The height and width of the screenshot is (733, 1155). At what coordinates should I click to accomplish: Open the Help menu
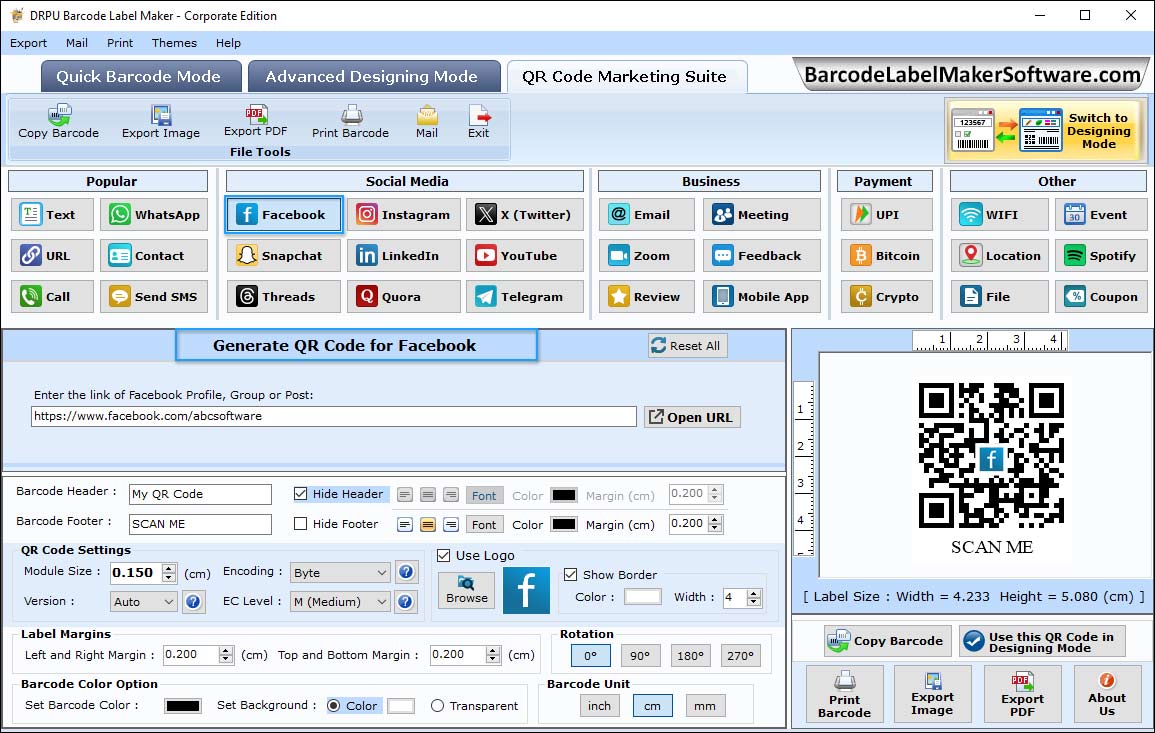click(x=228, y=43)
